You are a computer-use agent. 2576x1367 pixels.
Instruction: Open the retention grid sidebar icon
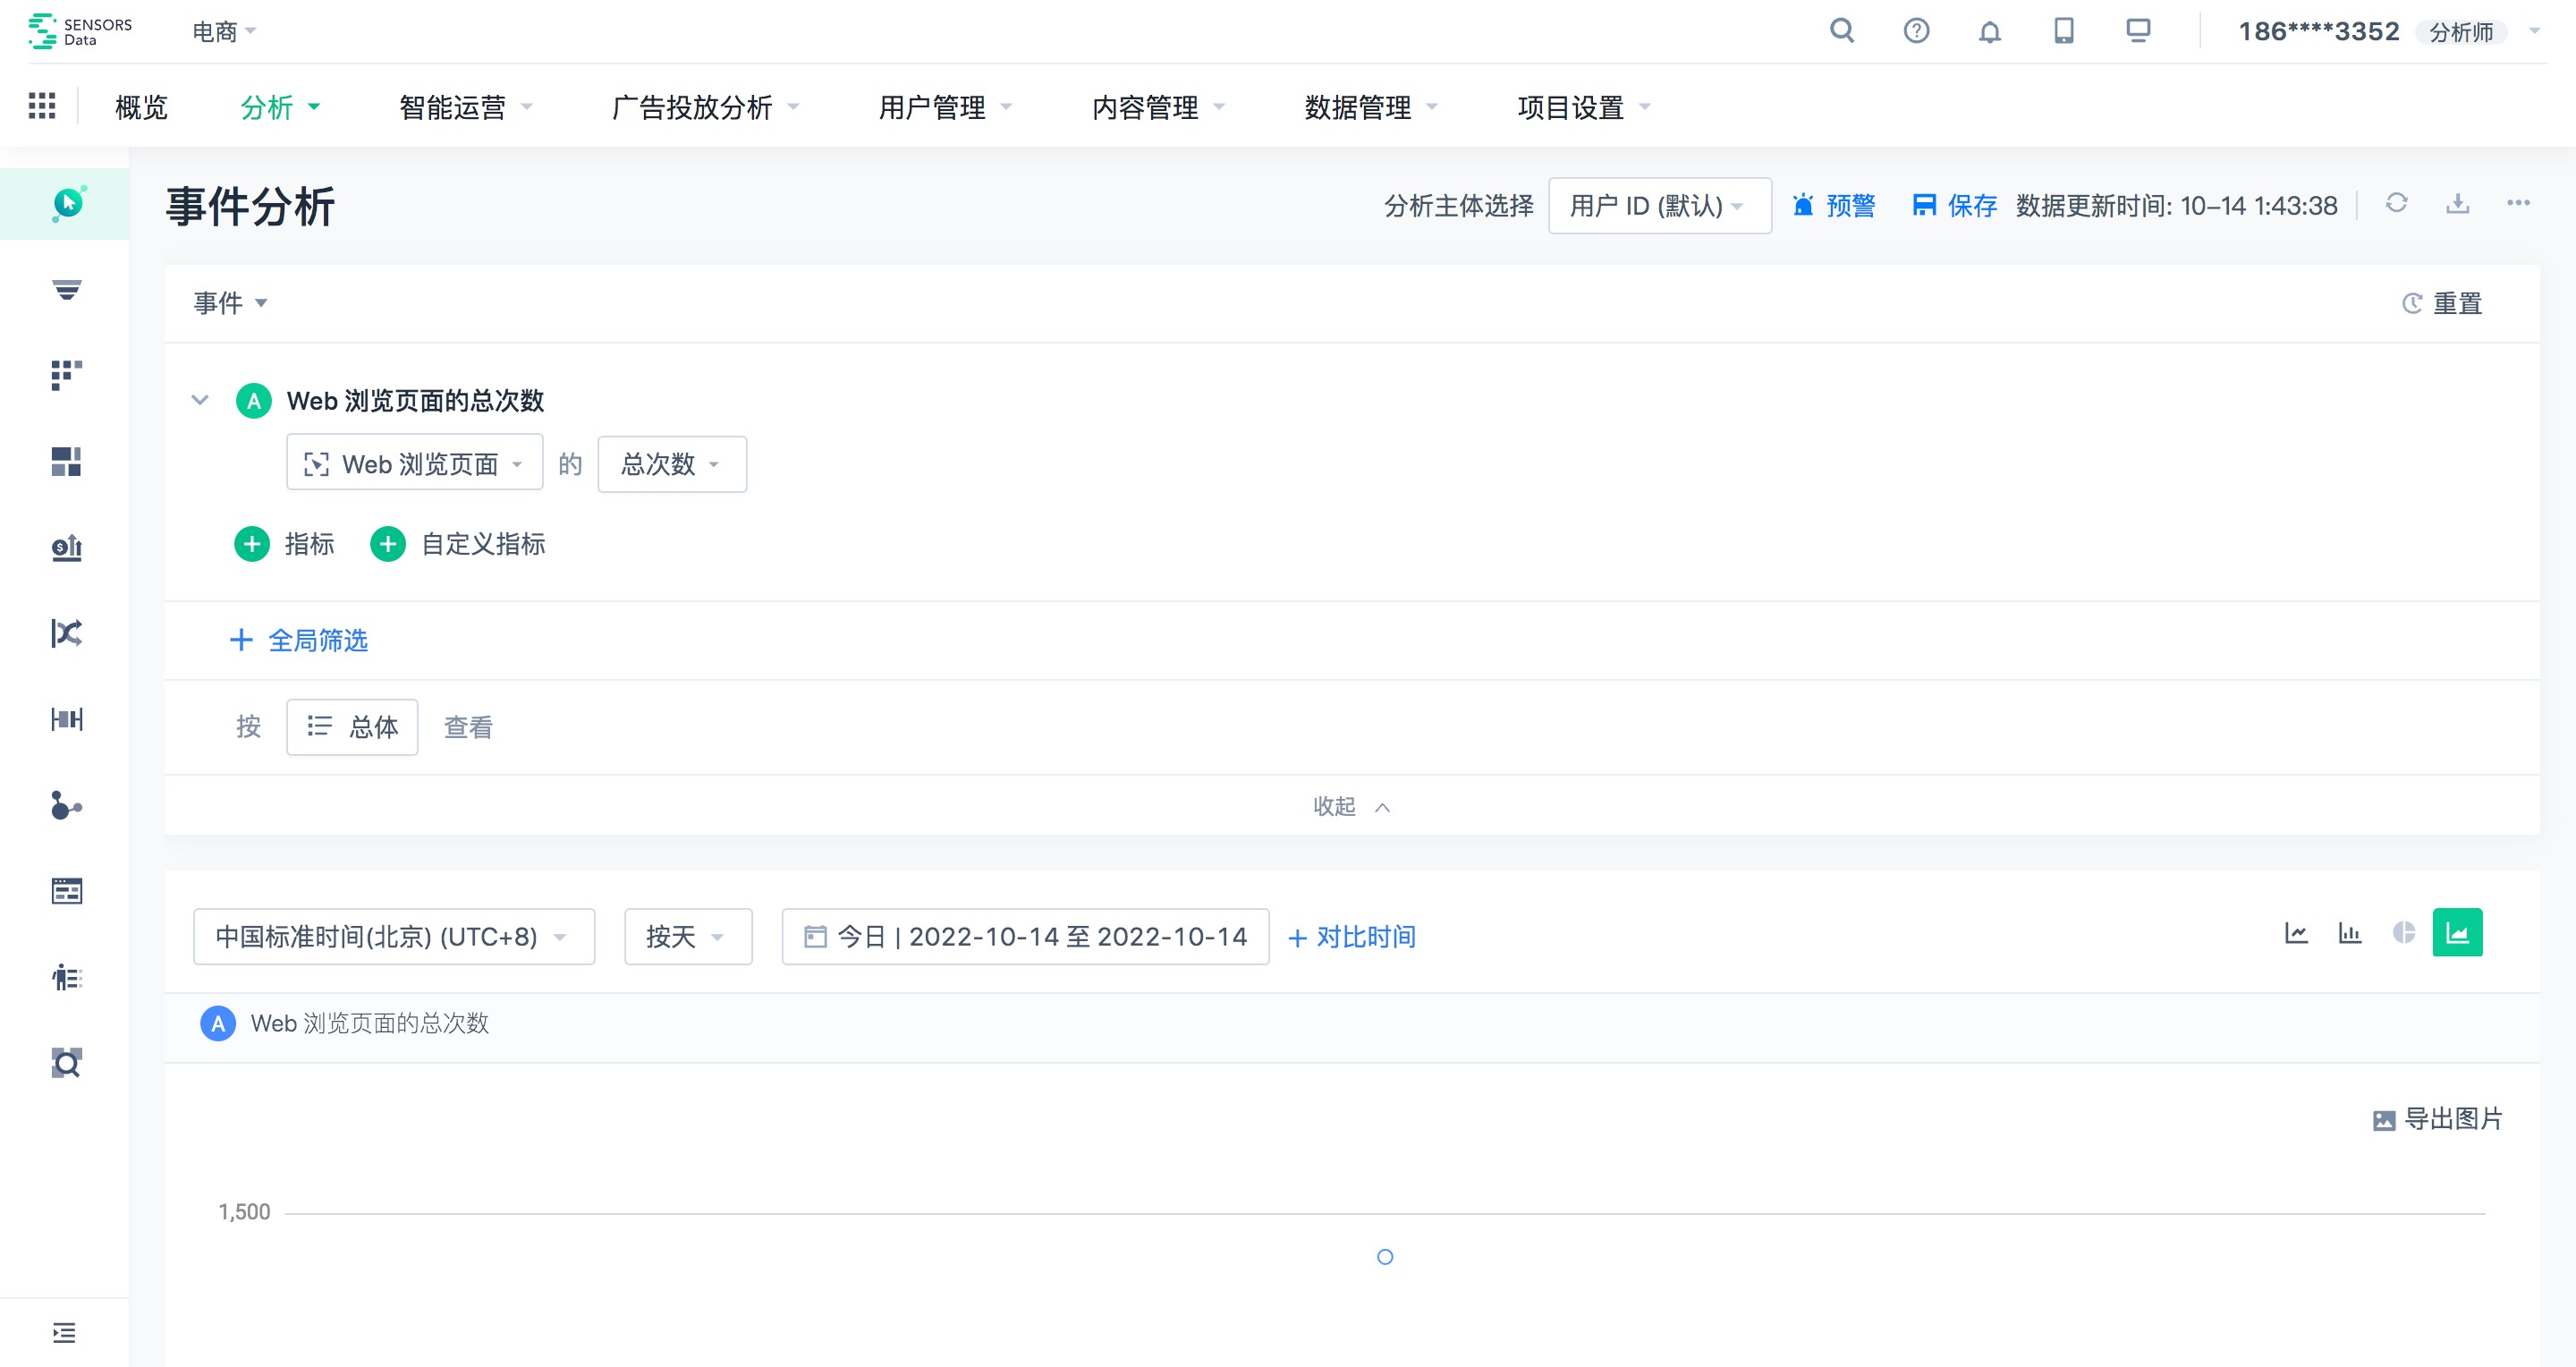tap(67, 375)
